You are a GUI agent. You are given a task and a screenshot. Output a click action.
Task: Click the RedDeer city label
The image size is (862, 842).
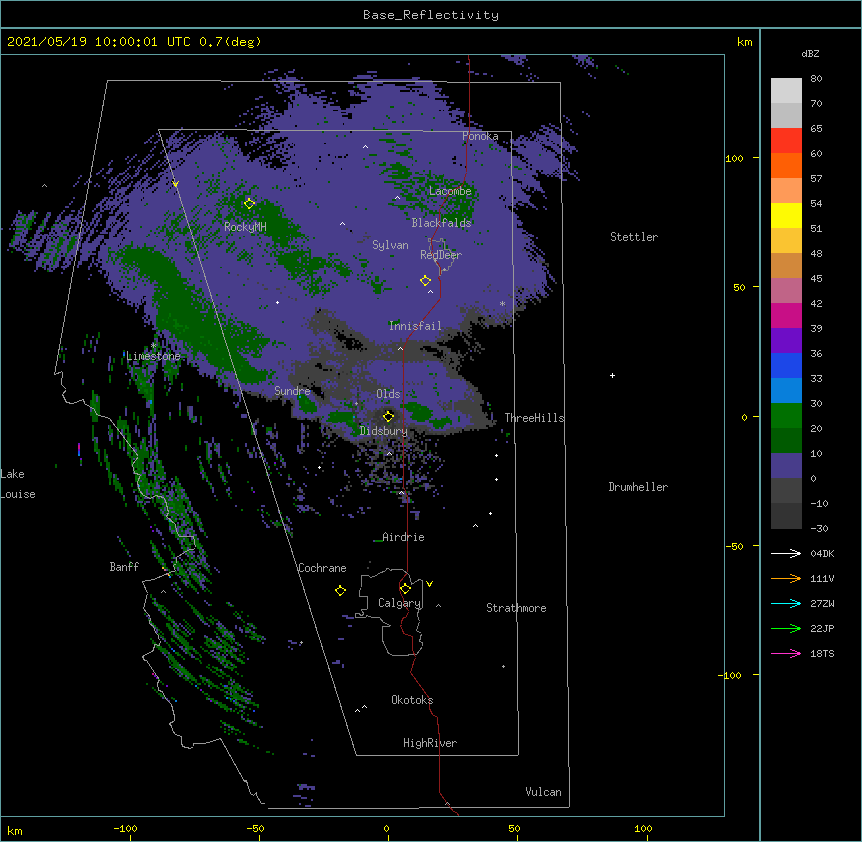[441, 254]
